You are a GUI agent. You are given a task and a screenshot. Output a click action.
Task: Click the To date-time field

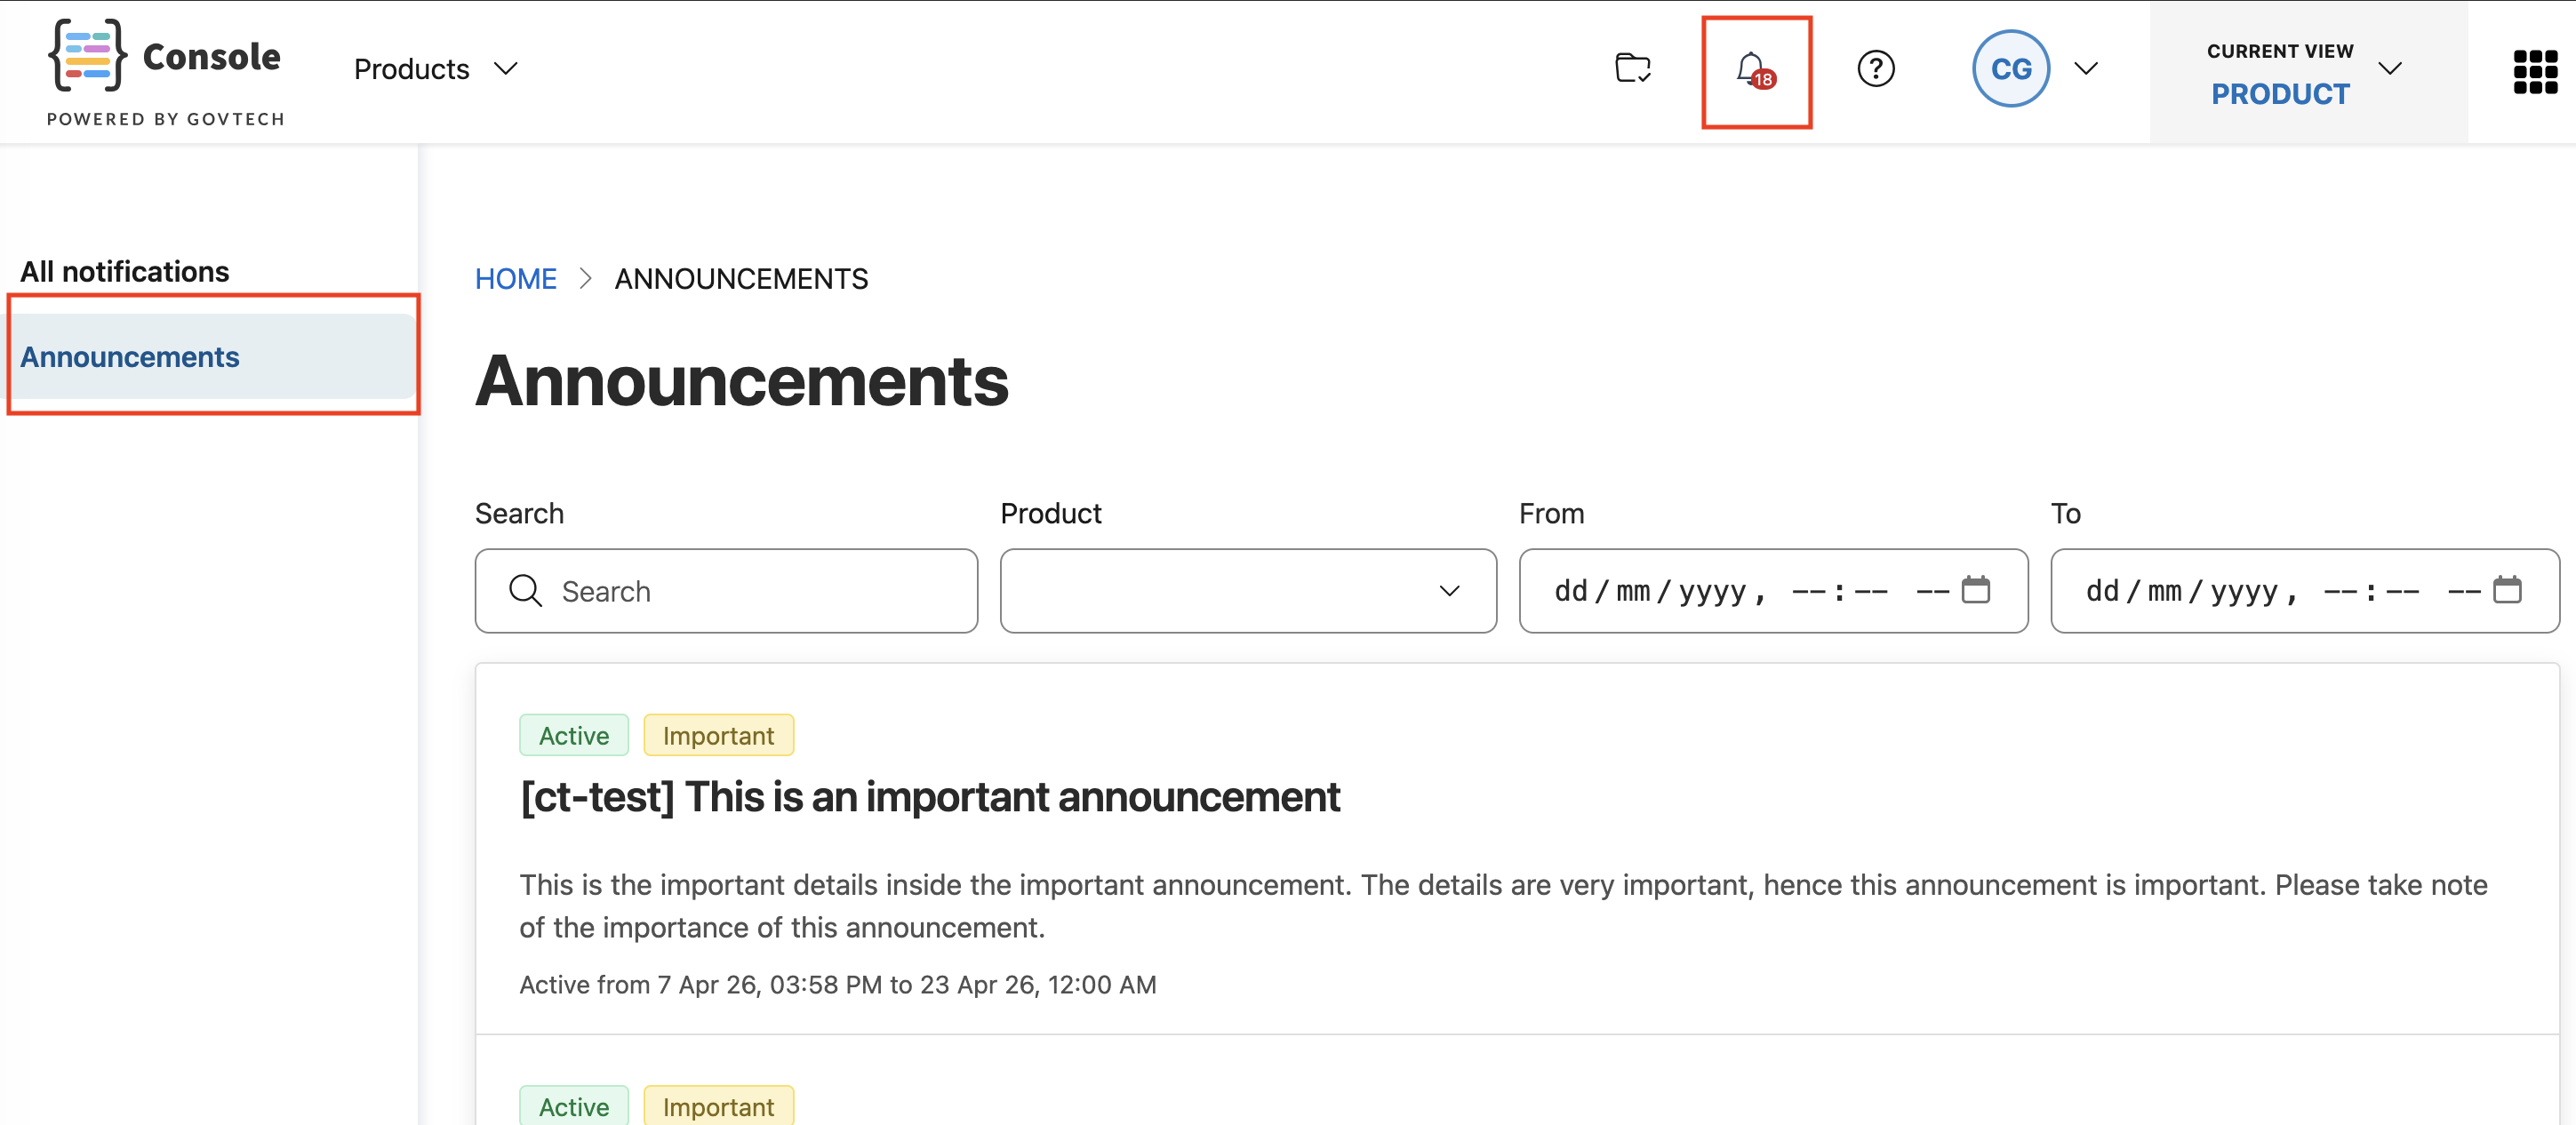2304,590
